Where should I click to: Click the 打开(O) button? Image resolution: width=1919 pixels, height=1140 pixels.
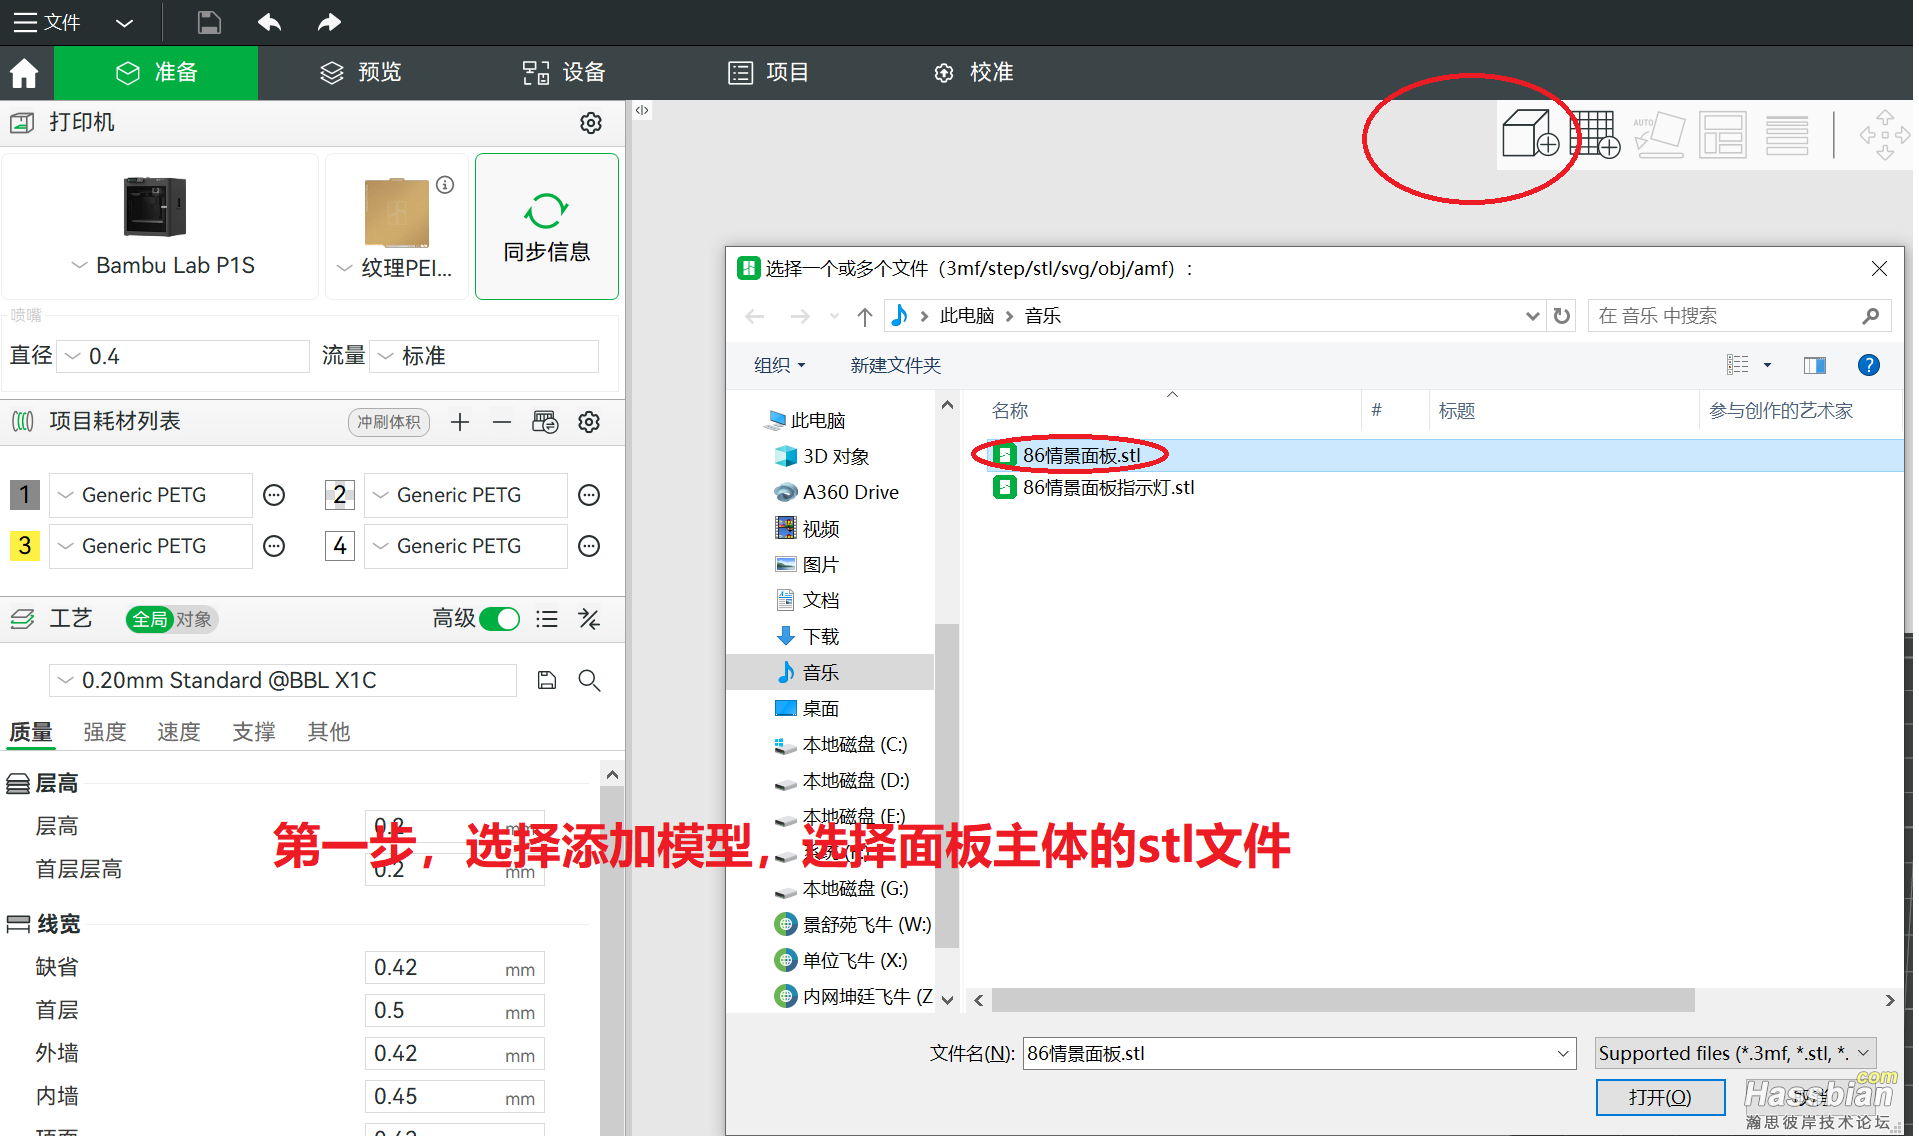coord(1659,1097)
